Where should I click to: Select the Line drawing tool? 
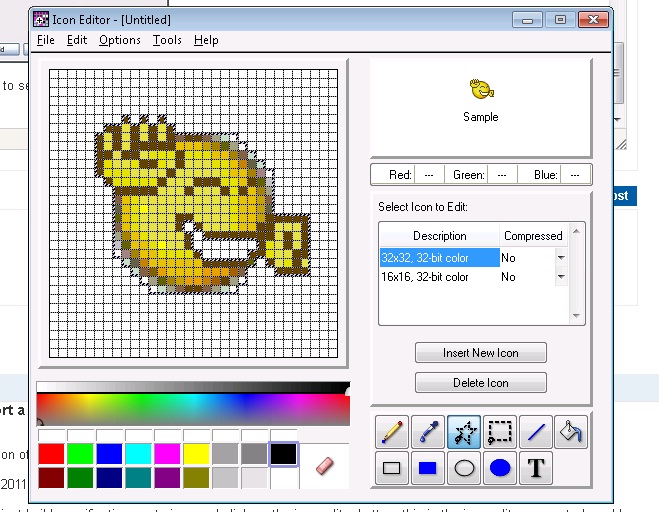535,432
